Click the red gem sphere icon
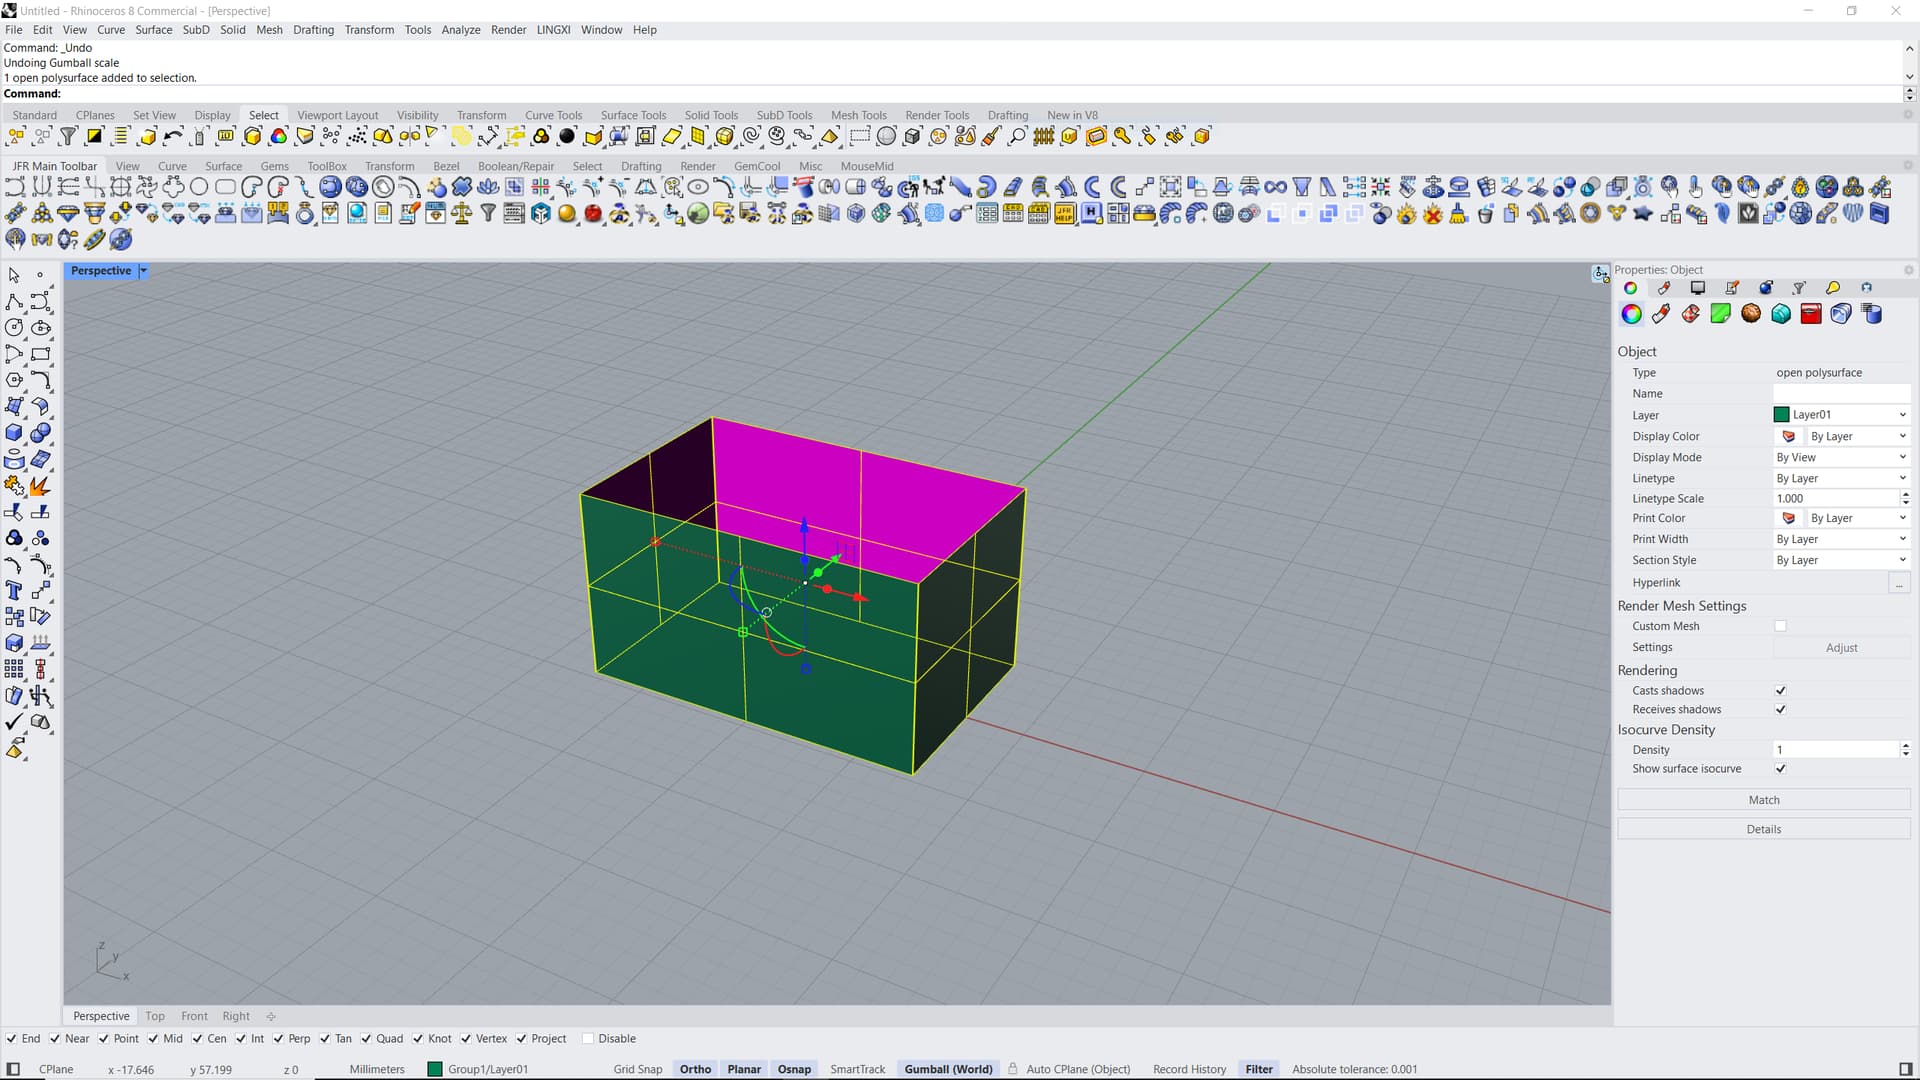This screenshot has width=1920, height=1080. (593, 213)
